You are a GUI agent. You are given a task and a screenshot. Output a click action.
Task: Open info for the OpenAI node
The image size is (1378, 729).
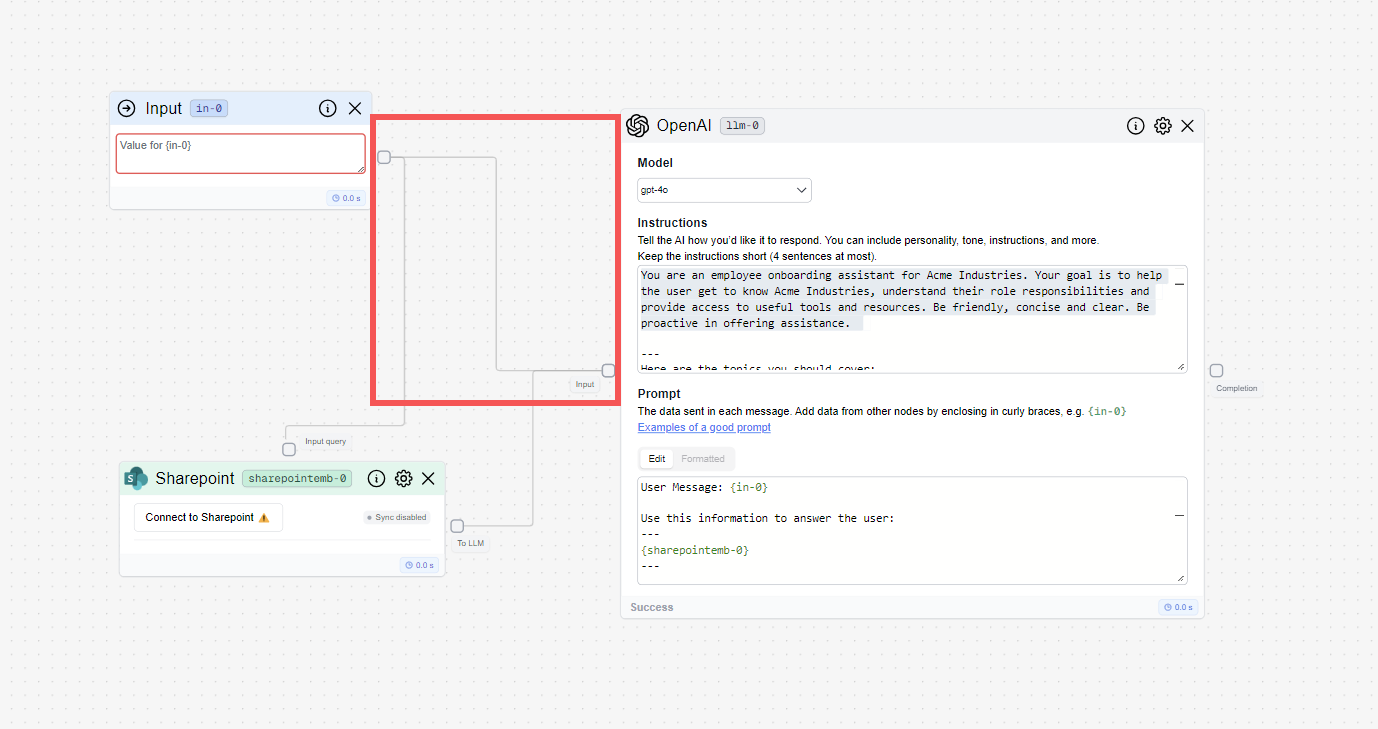(x=1136, y=126)
